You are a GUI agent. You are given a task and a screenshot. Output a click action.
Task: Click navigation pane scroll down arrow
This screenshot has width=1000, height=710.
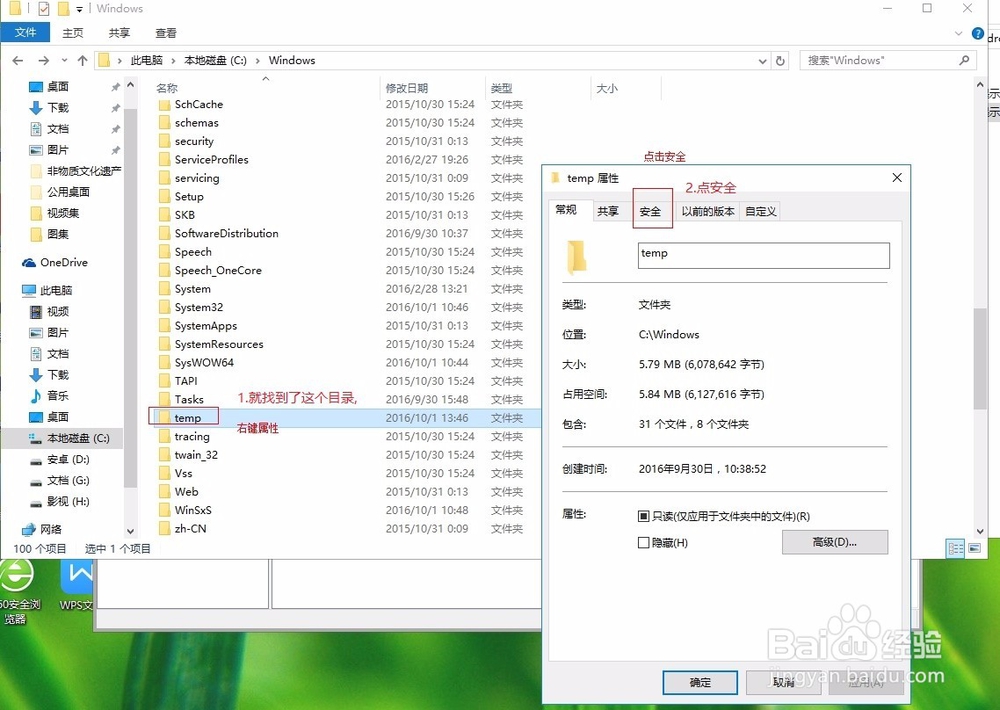(x=130, y=531)
